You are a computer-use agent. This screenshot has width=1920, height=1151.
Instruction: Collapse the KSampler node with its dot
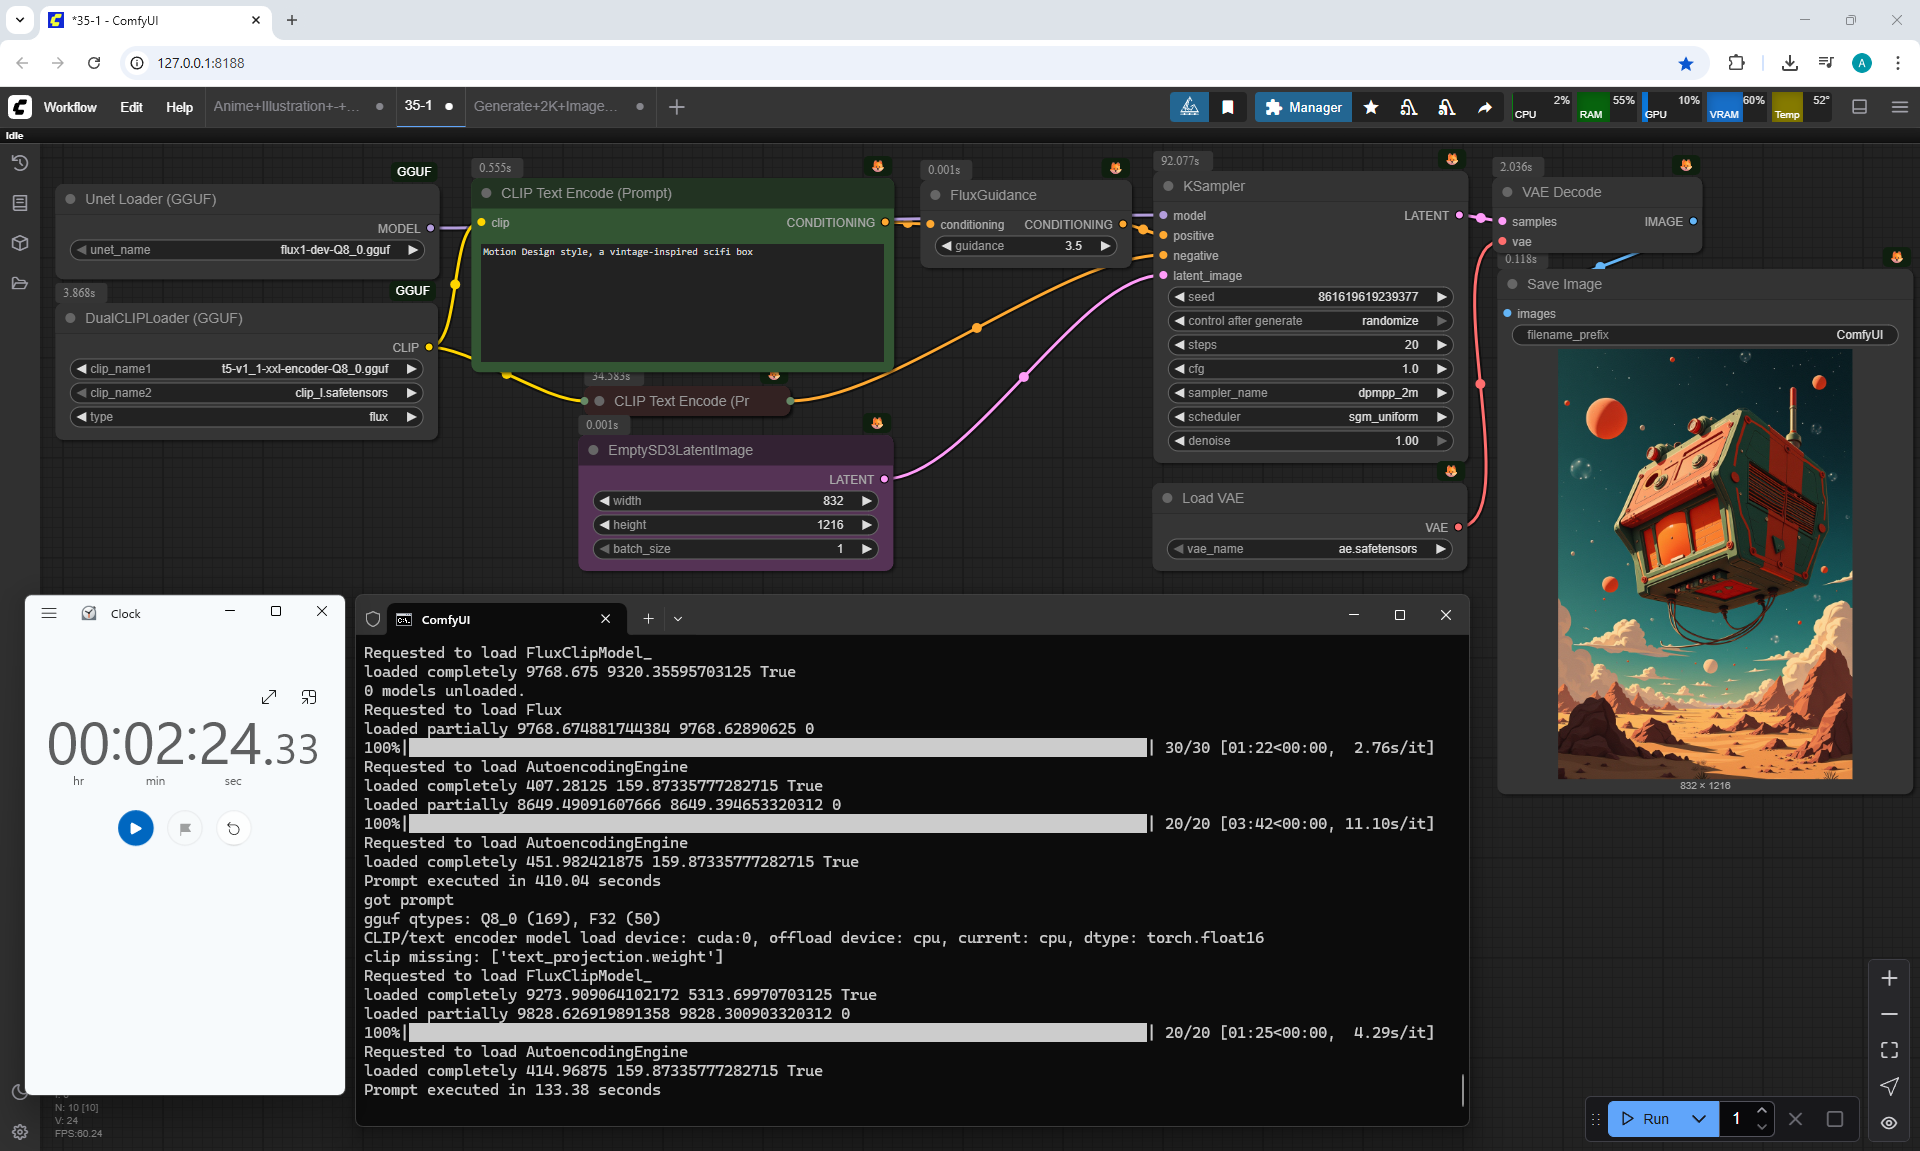click(x=1168, y=186)
